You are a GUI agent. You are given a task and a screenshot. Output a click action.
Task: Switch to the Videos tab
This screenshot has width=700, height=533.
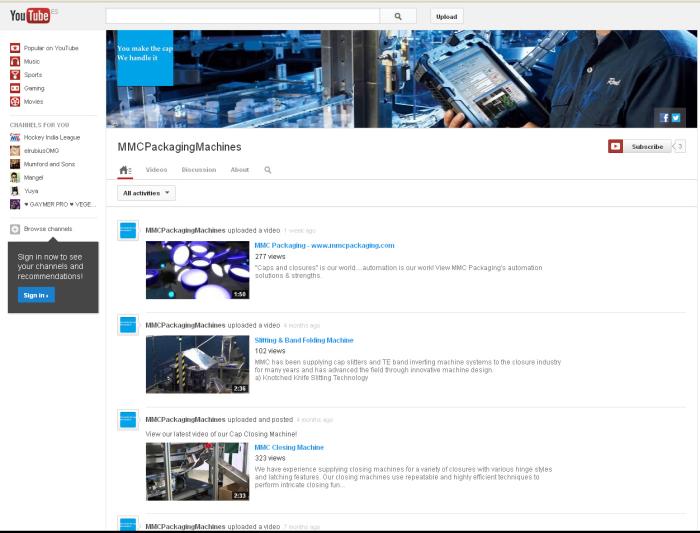(156, 170)
